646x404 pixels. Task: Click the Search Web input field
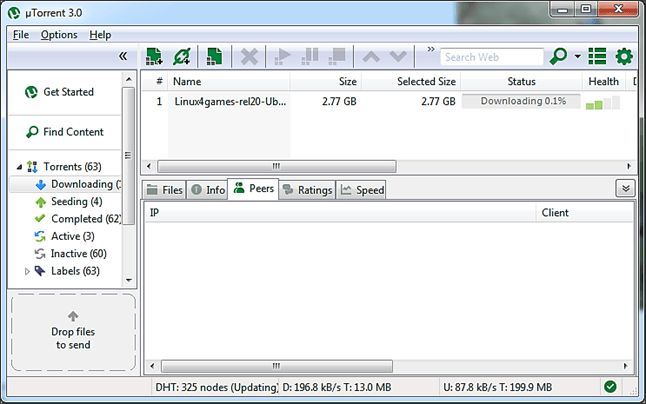click(492, 57)
